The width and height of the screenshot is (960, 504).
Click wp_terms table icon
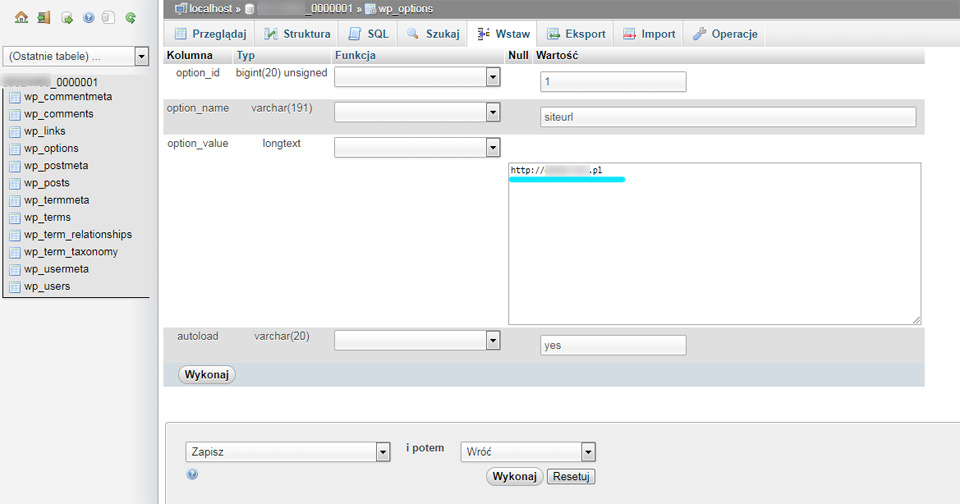[15, 217]
